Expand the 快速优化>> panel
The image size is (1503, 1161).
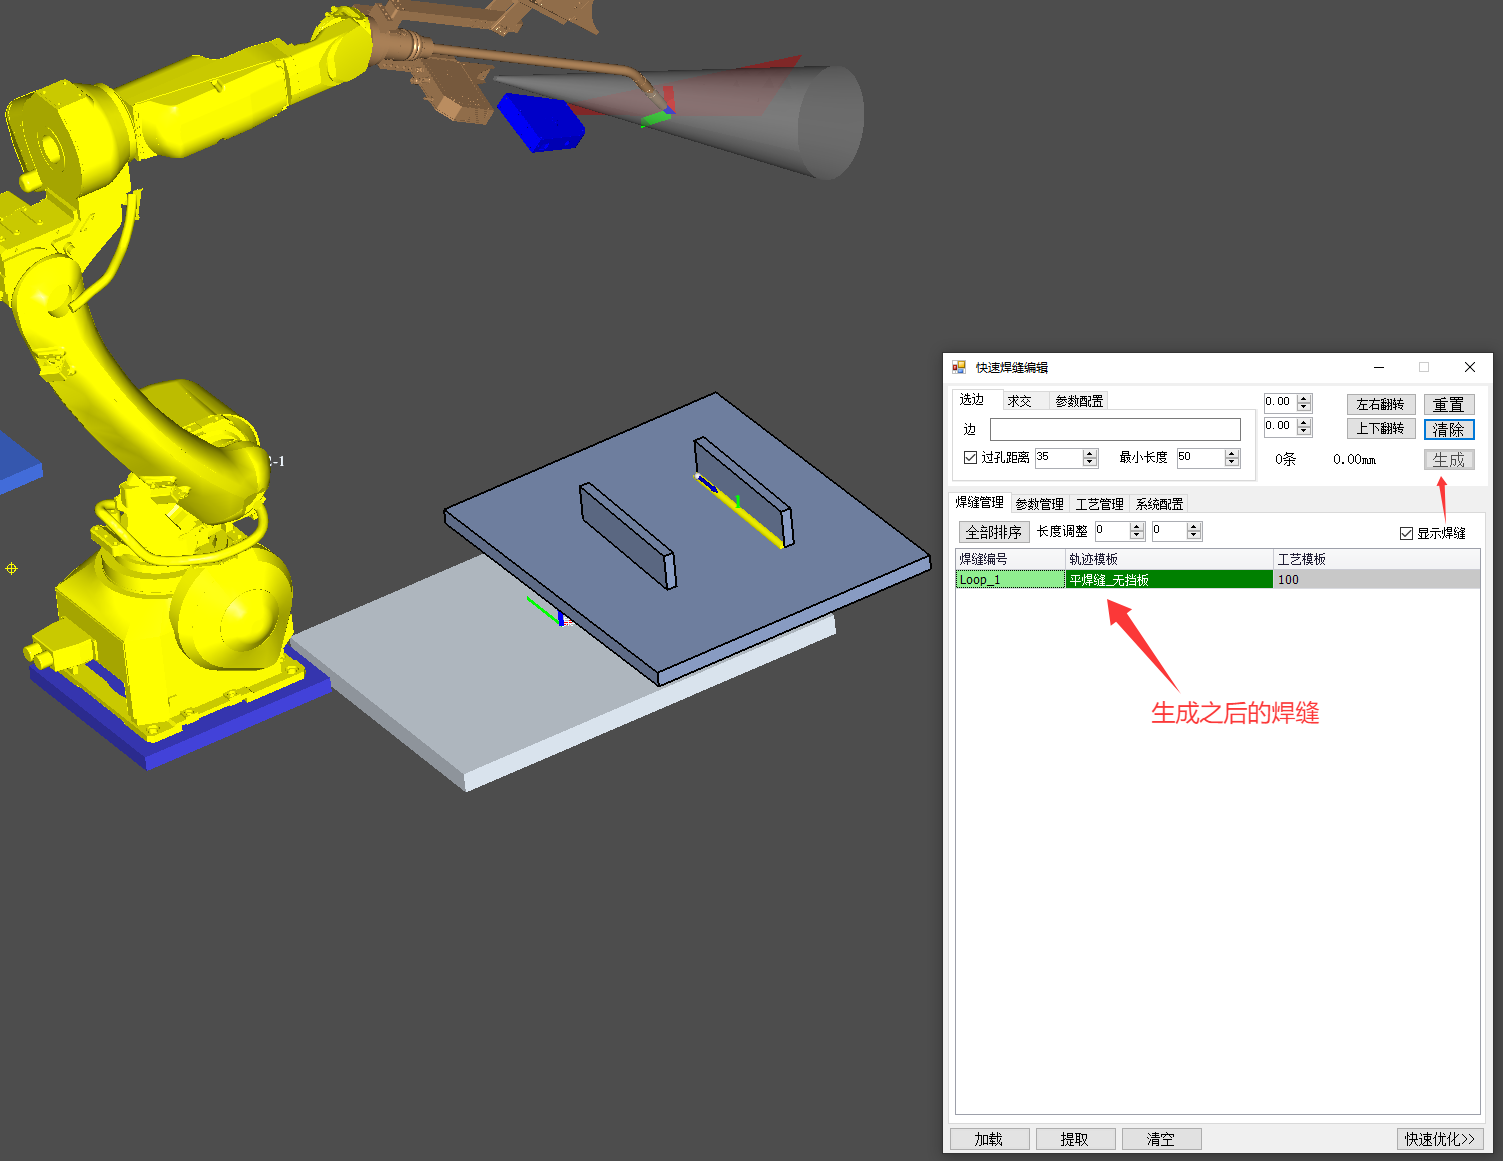point(1439,1139)
